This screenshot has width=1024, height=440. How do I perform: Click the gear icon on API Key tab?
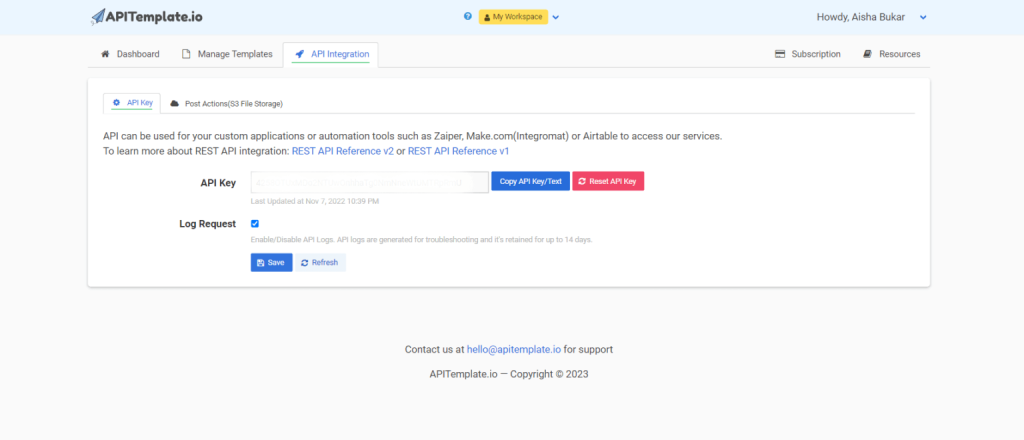[x=116, y=103]
